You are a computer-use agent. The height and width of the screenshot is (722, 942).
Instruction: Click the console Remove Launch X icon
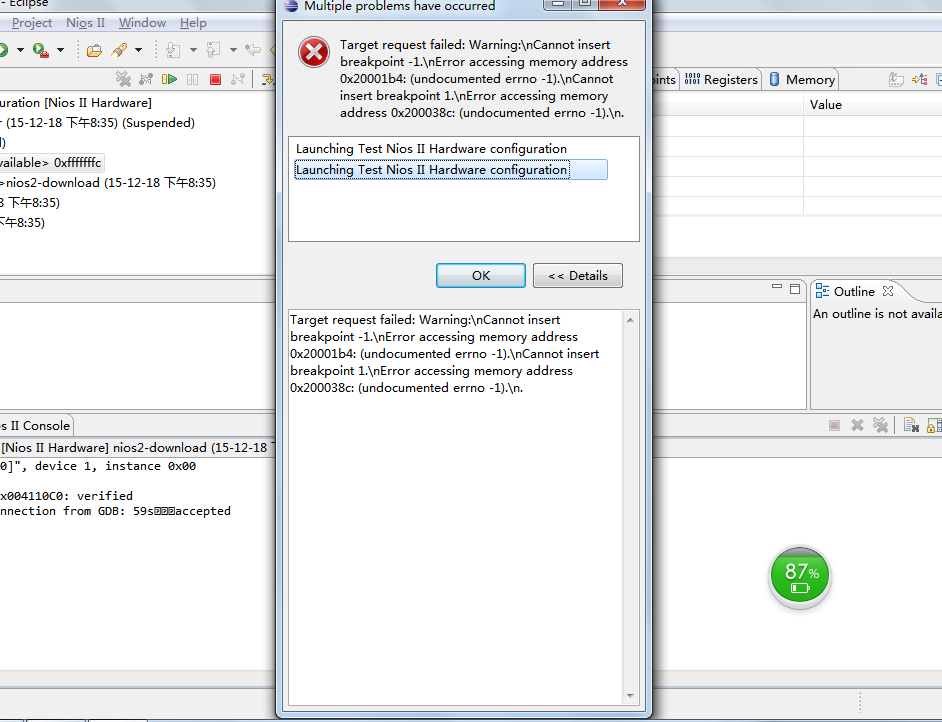point(857,425)
